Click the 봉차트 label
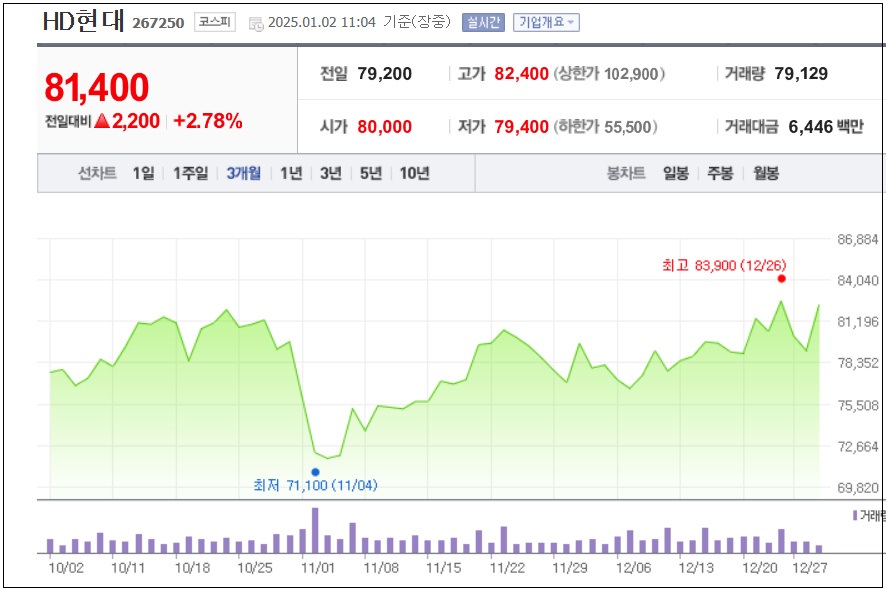 pyautogui.click(x=626, y=173)
